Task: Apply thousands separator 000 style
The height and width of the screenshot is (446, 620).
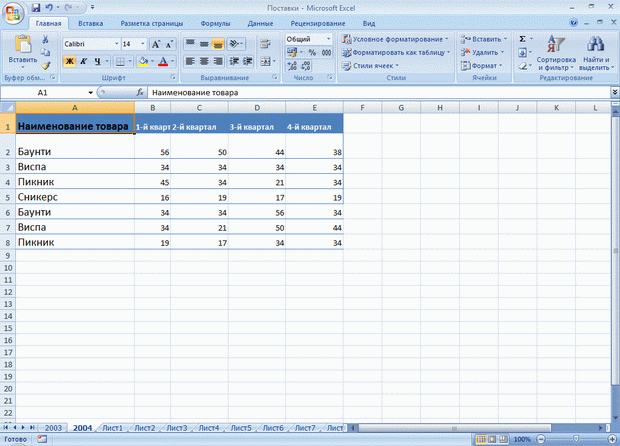Action: click(x=326, y=52)
